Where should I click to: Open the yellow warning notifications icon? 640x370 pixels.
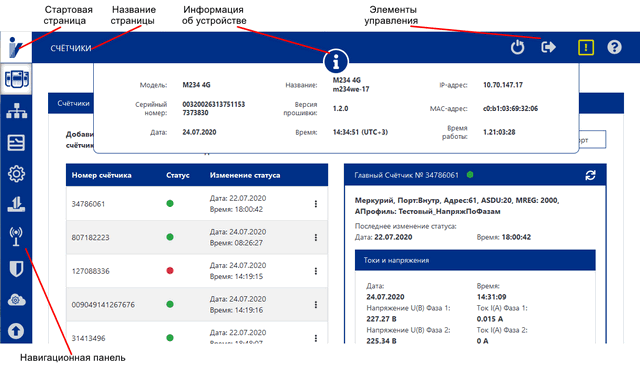pos(586,47)
